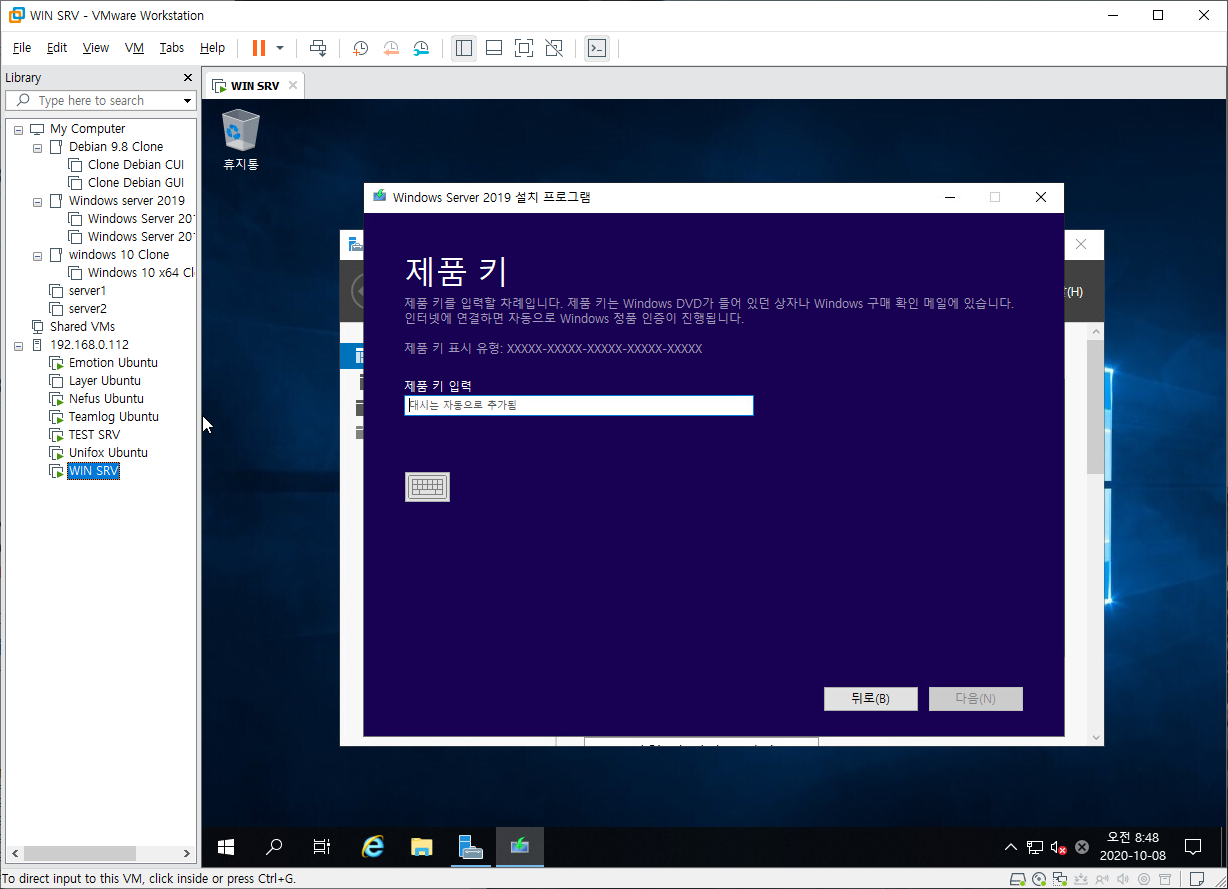The height and width of the screenshot is (889, 1228).
Task: Click the hard disk device status icon
Action: (x=1017, y=880)
